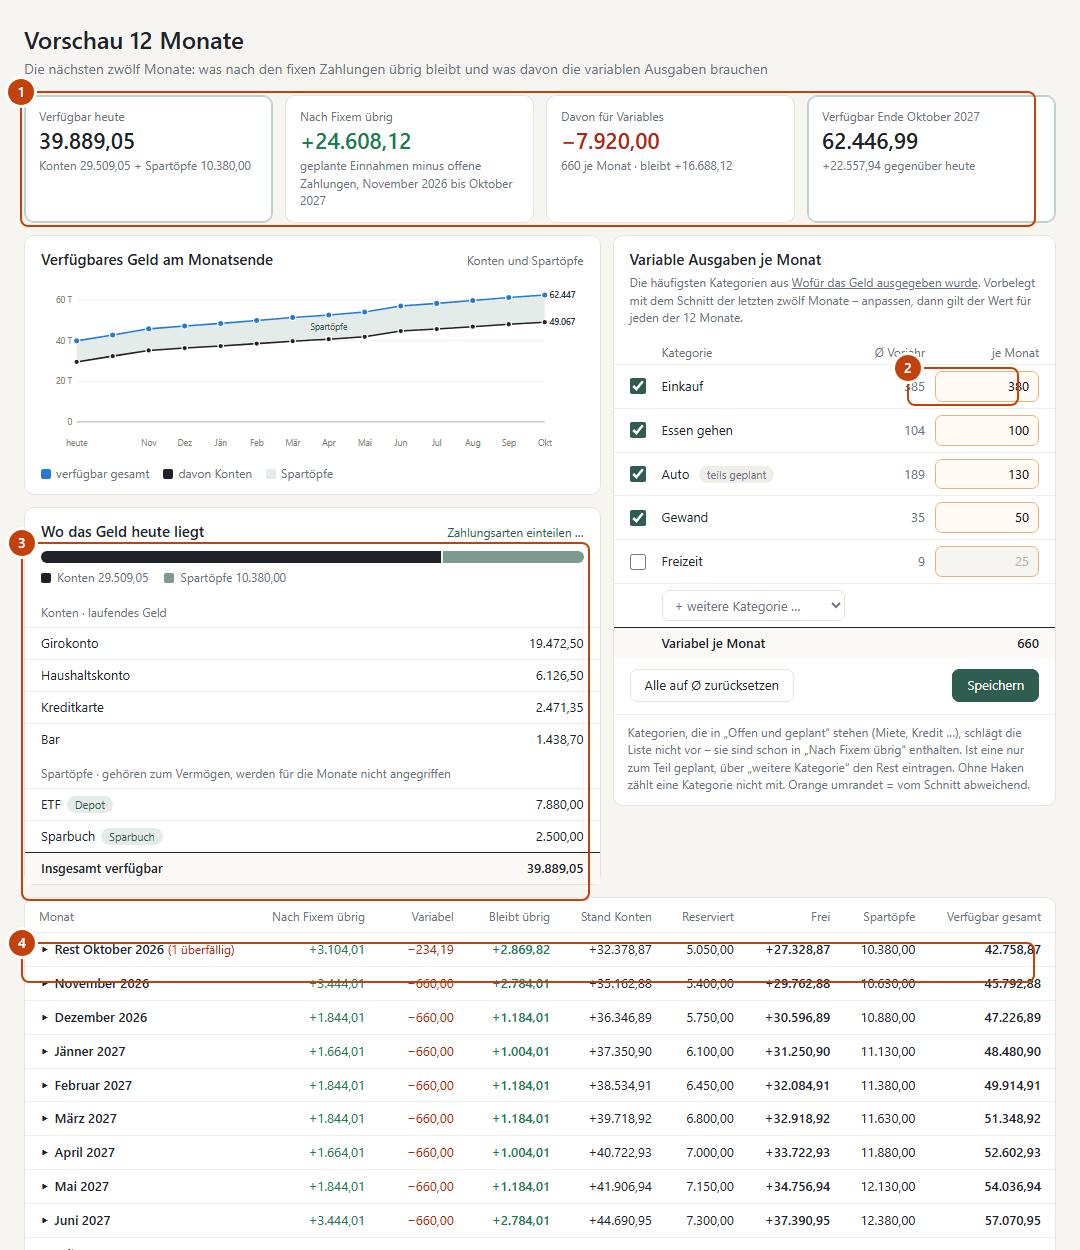Click the dark Konten segment of the distribution bar

tap(241, 557)
